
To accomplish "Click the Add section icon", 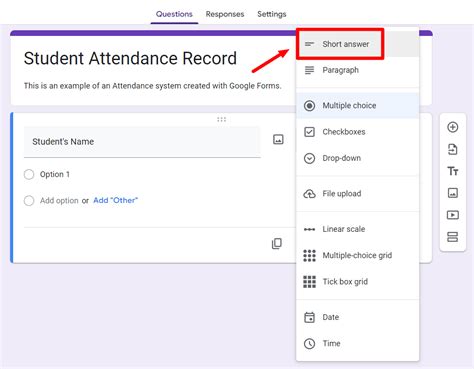I will [452, 237].
